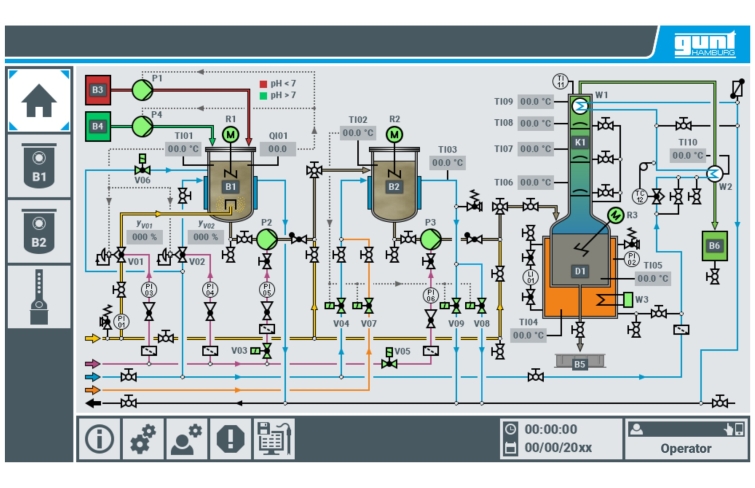This screenshot has height=488, width=755.
Task: Click the QI01 pH value display
Action: coord(277,149)
